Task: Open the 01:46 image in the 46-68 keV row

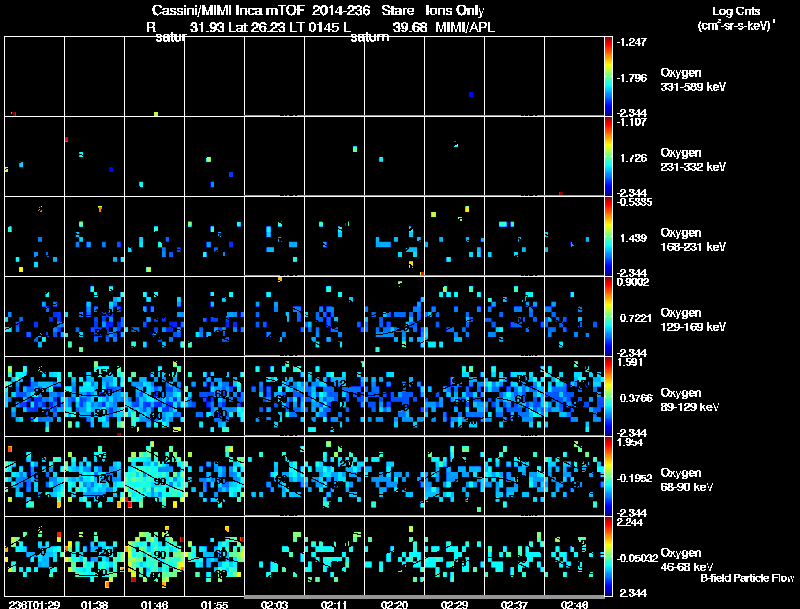Action: (155, 557)
